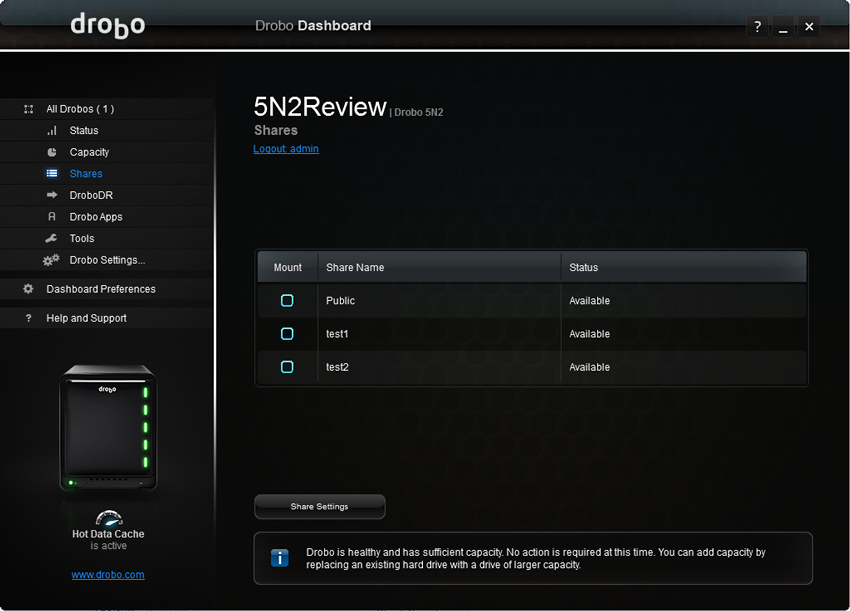This screenshot has width=850, height=611.
Task: Close the Drobo Dashboard window
Action: (x=809, y=26)
